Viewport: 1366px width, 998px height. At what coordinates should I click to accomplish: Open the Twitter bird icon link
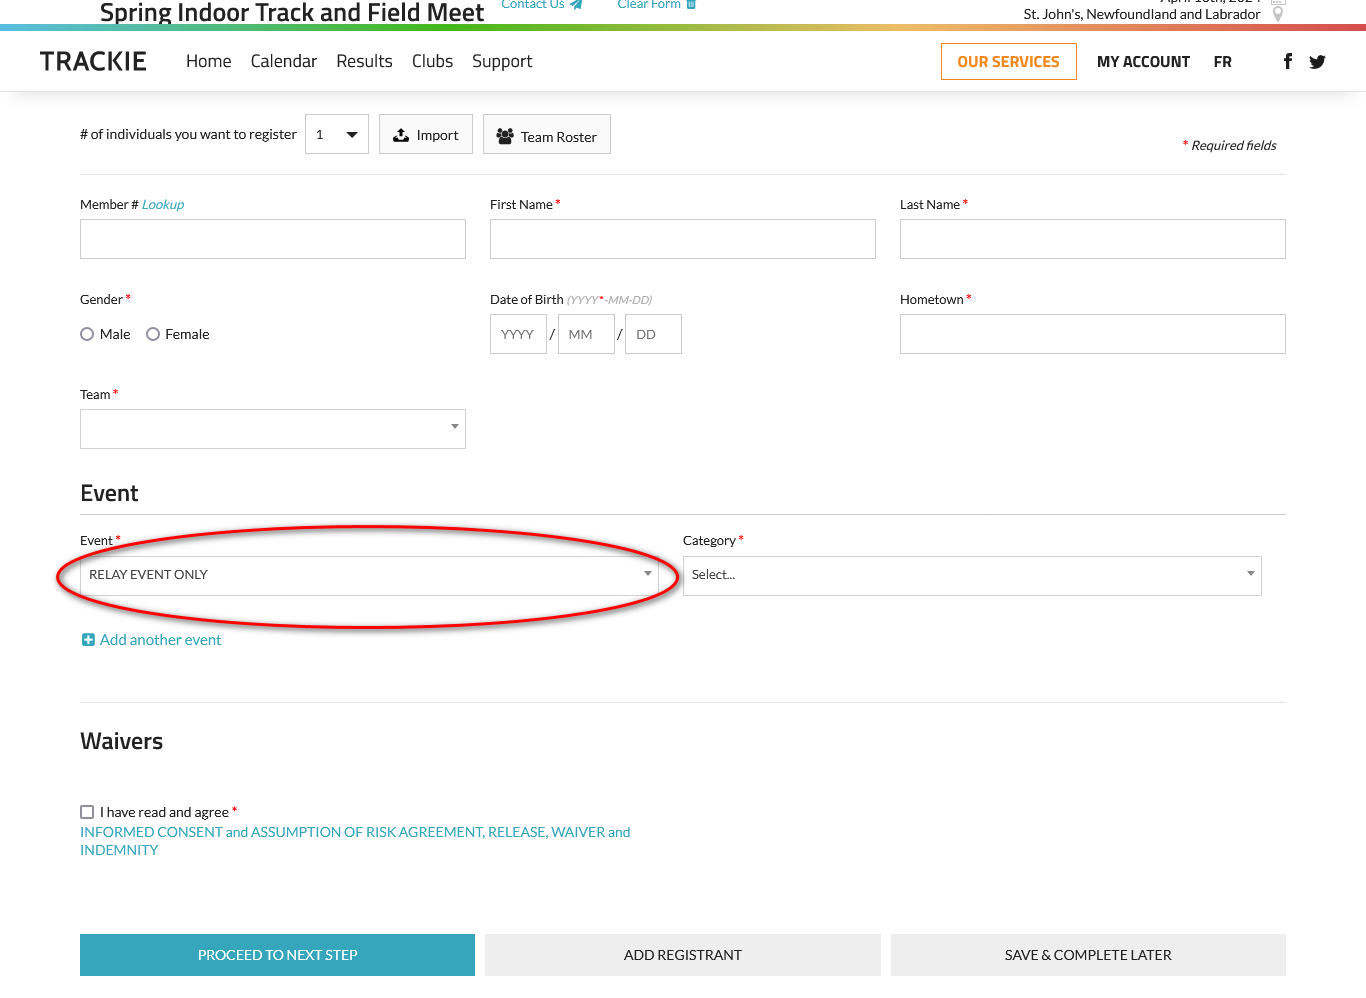coord(1317,62)
